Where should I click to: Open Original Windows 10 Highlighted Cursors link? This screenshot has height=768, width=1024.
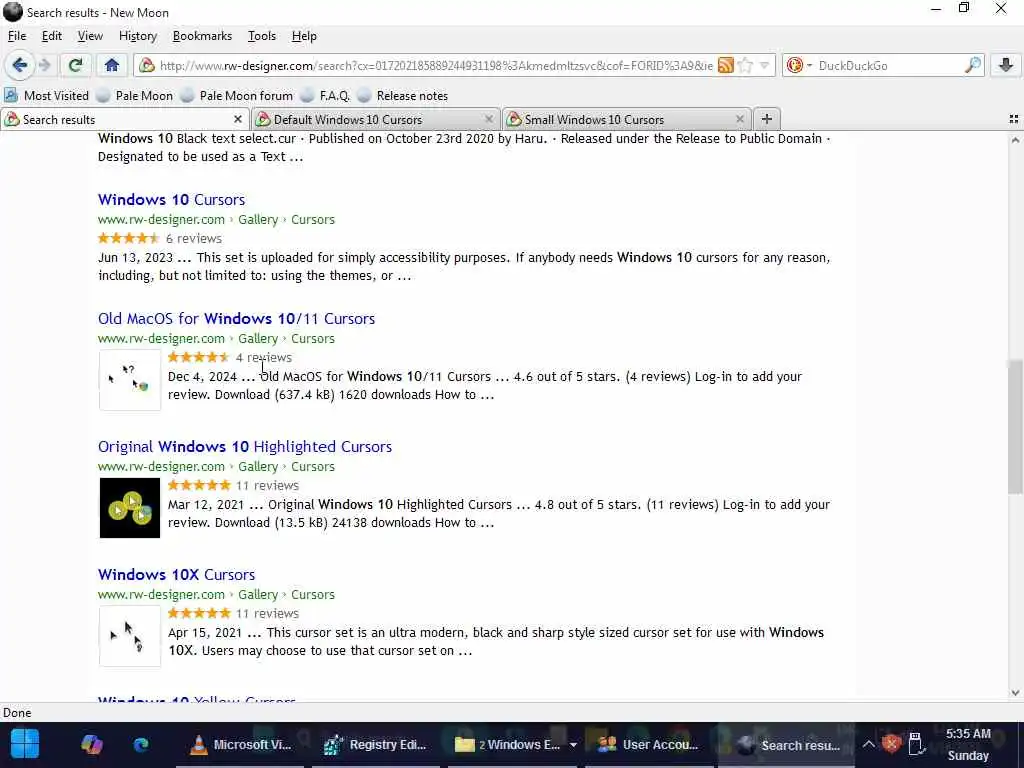[x=245, y=446]
